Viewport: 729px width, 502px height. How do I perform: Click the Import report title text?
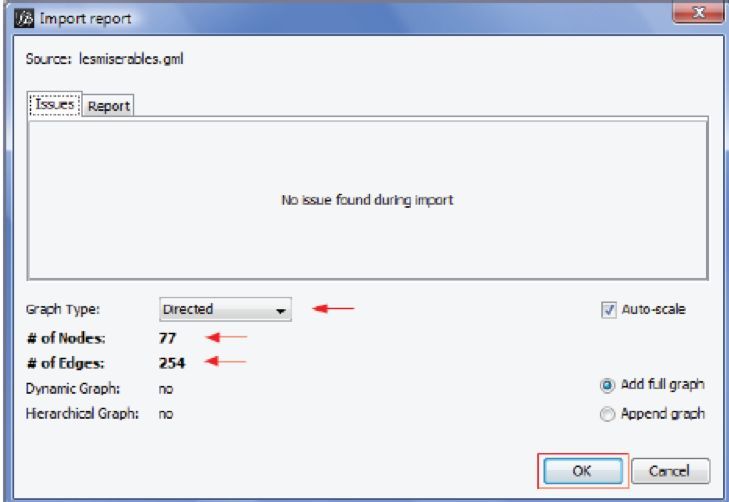point(85,19)
